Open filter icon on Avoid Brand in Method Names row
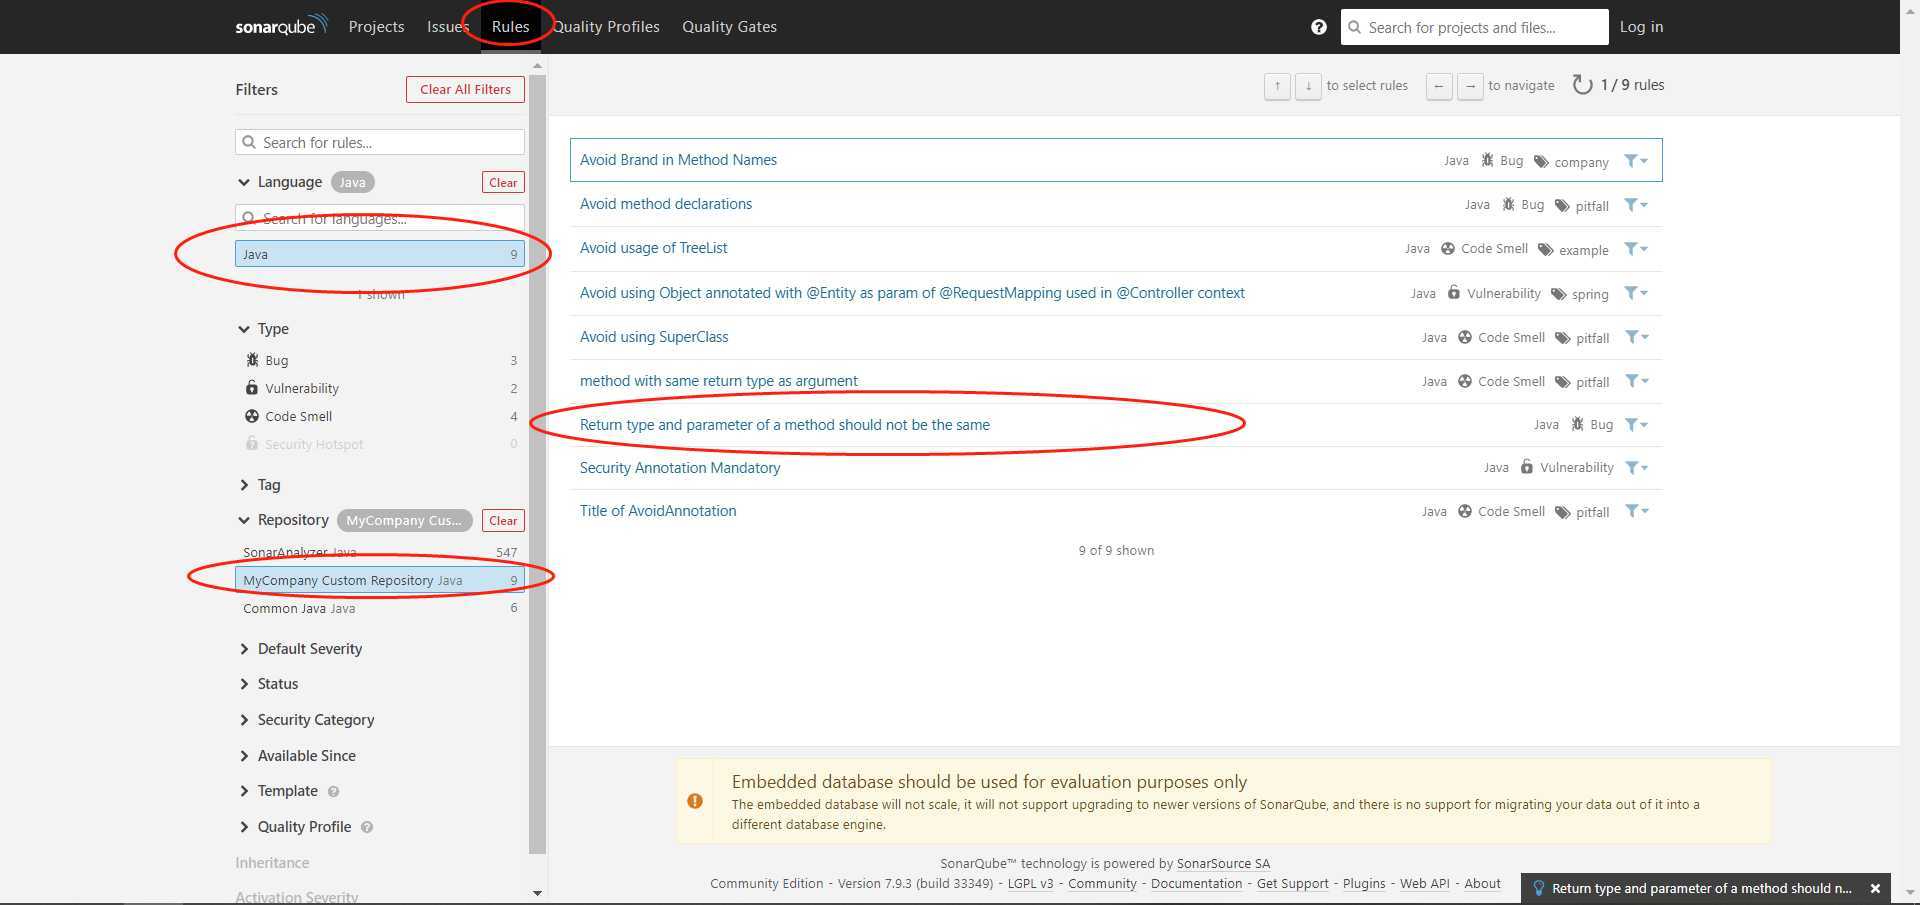The image size is (1920, 905). click(x=1636, y=161)
